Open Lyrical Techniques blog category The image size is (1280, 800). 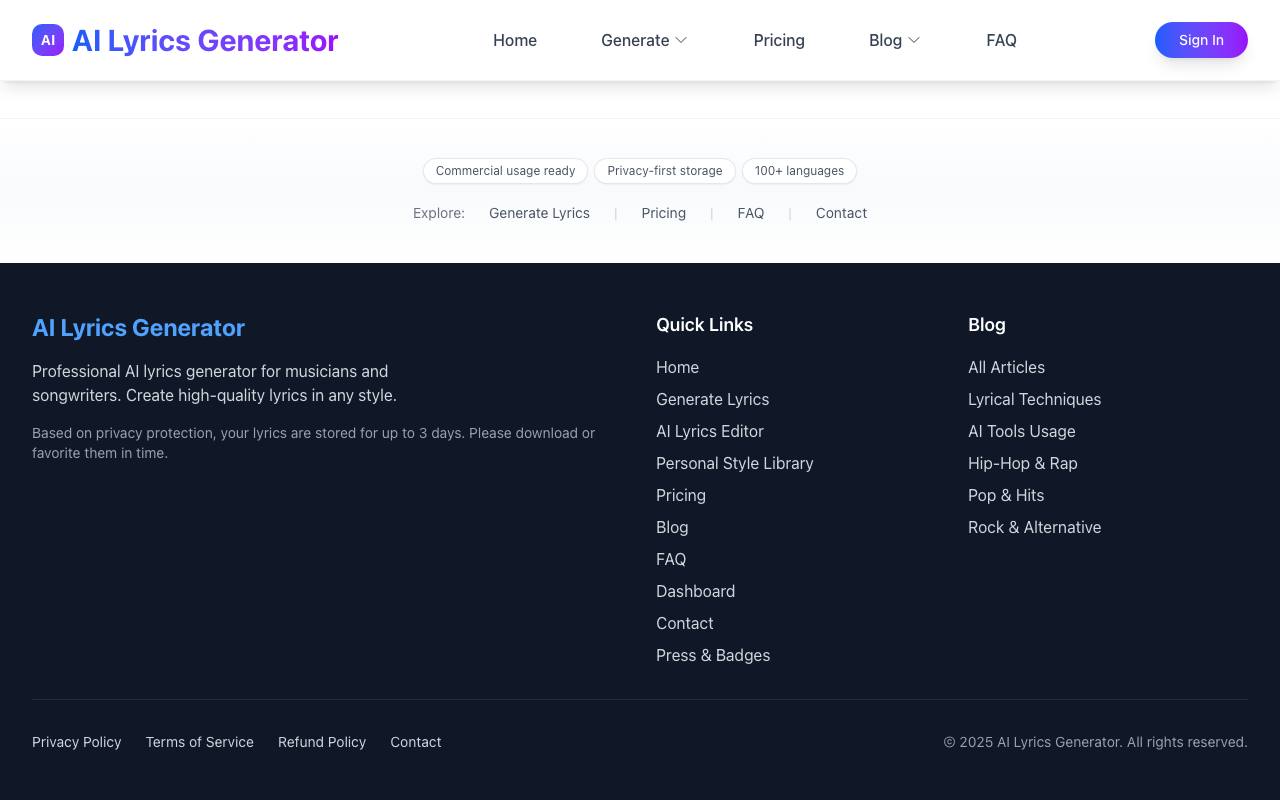coord(1034,399)
